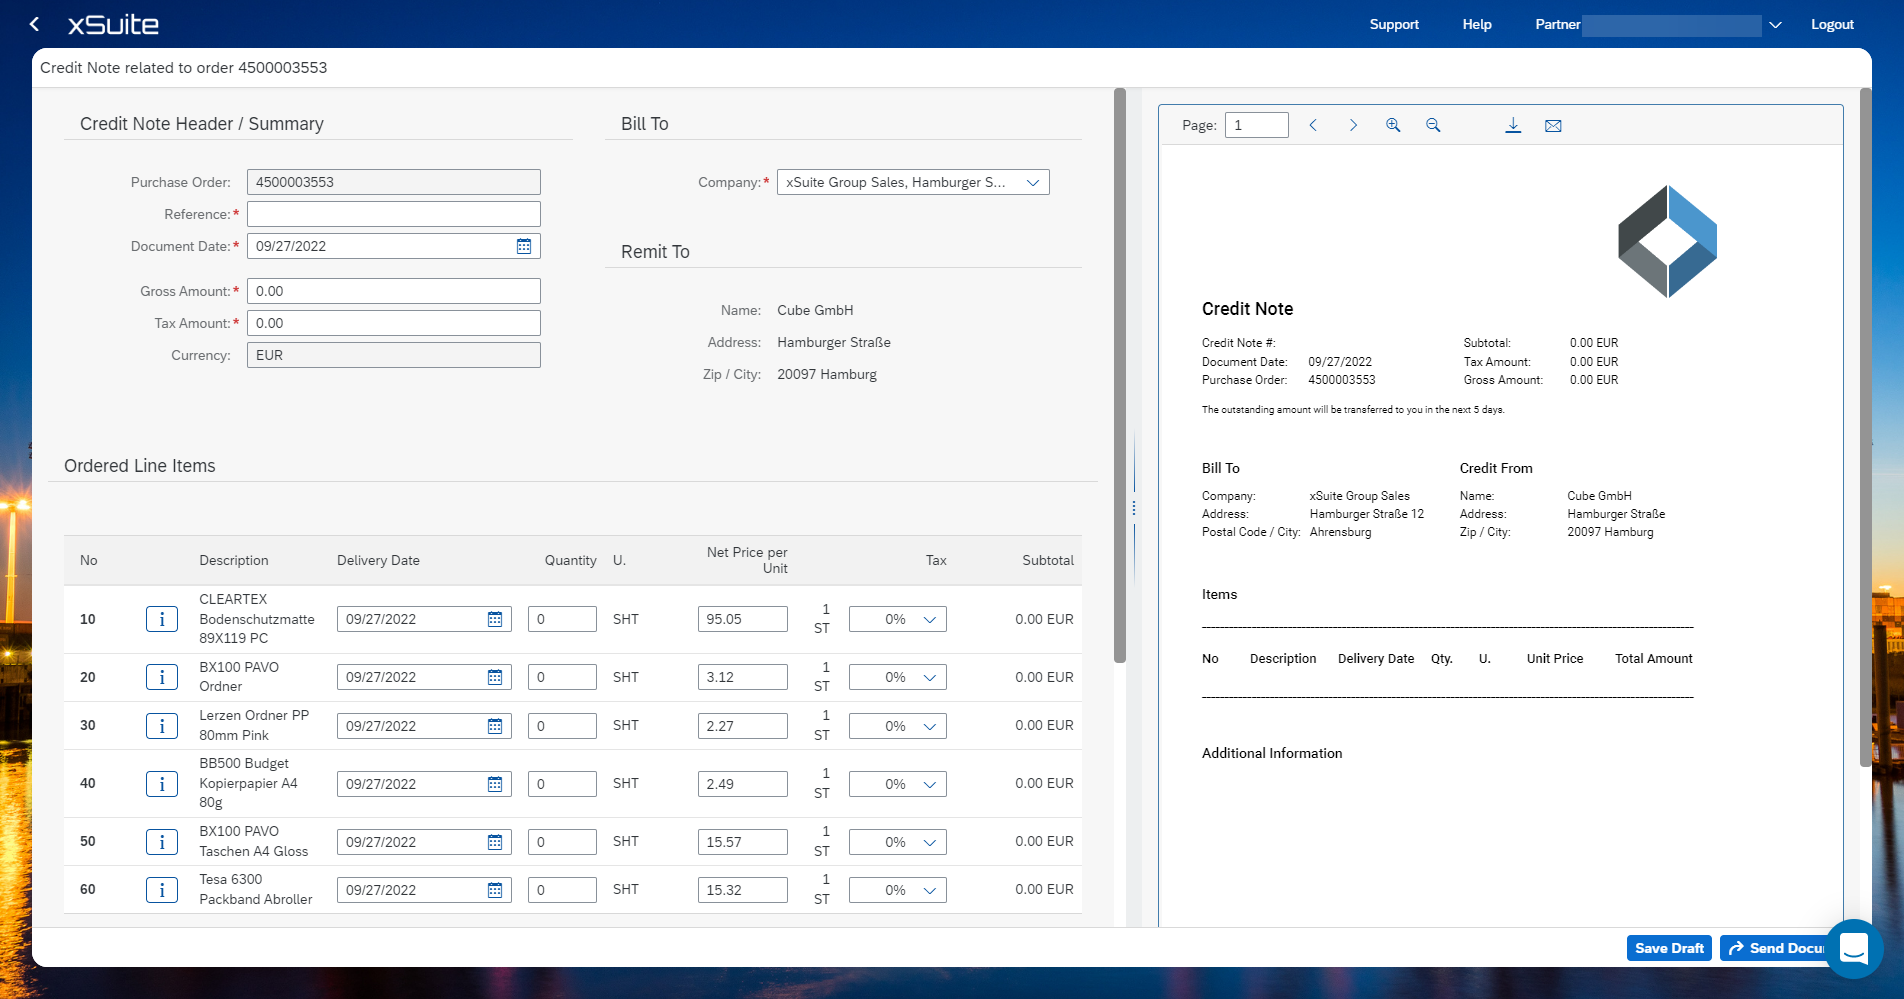Open info for line item 10
Viewport: 1904px width, 999px height.
point(162,619)
